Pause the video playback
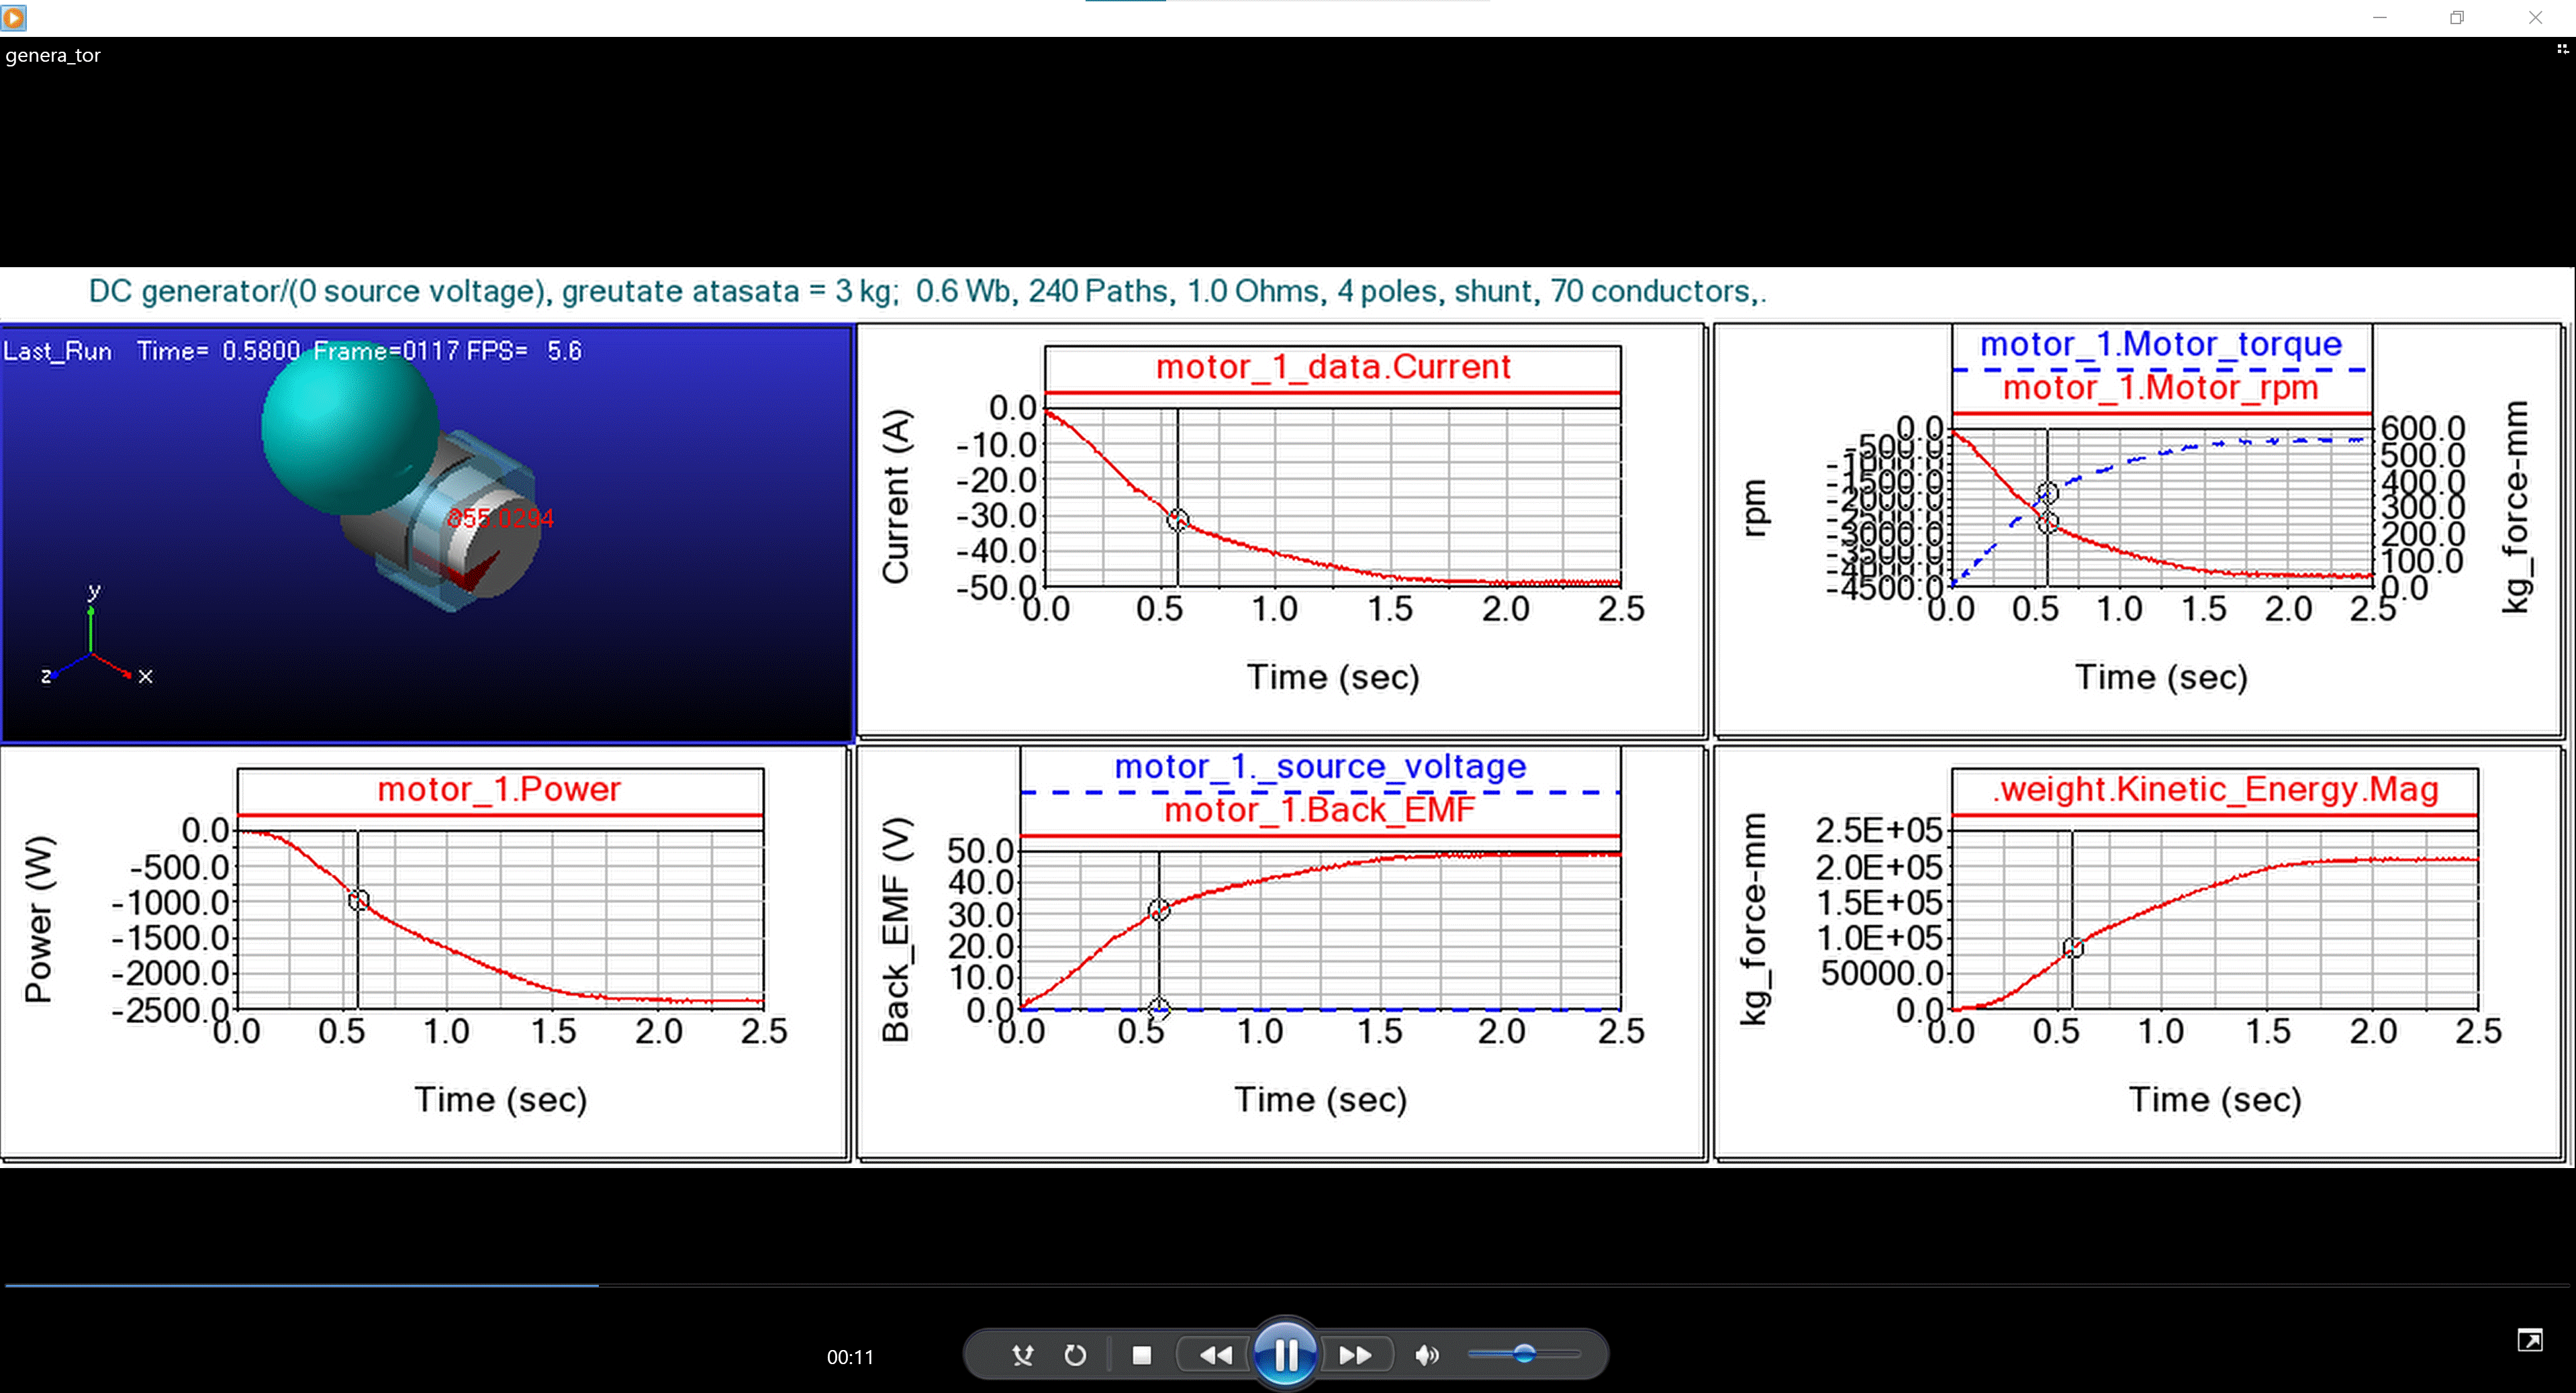 coord(1285,1355)
